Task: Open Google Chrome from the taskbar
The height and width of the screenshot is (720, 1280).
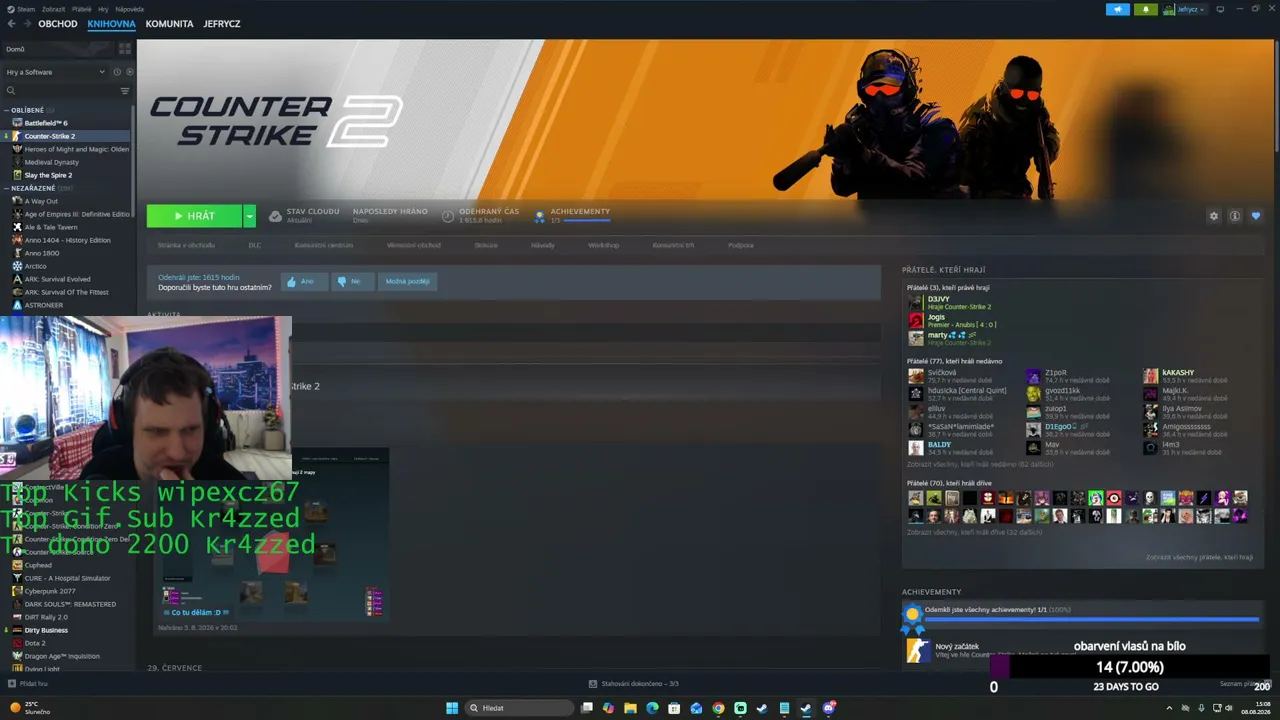Action: [x=718, y=708]
